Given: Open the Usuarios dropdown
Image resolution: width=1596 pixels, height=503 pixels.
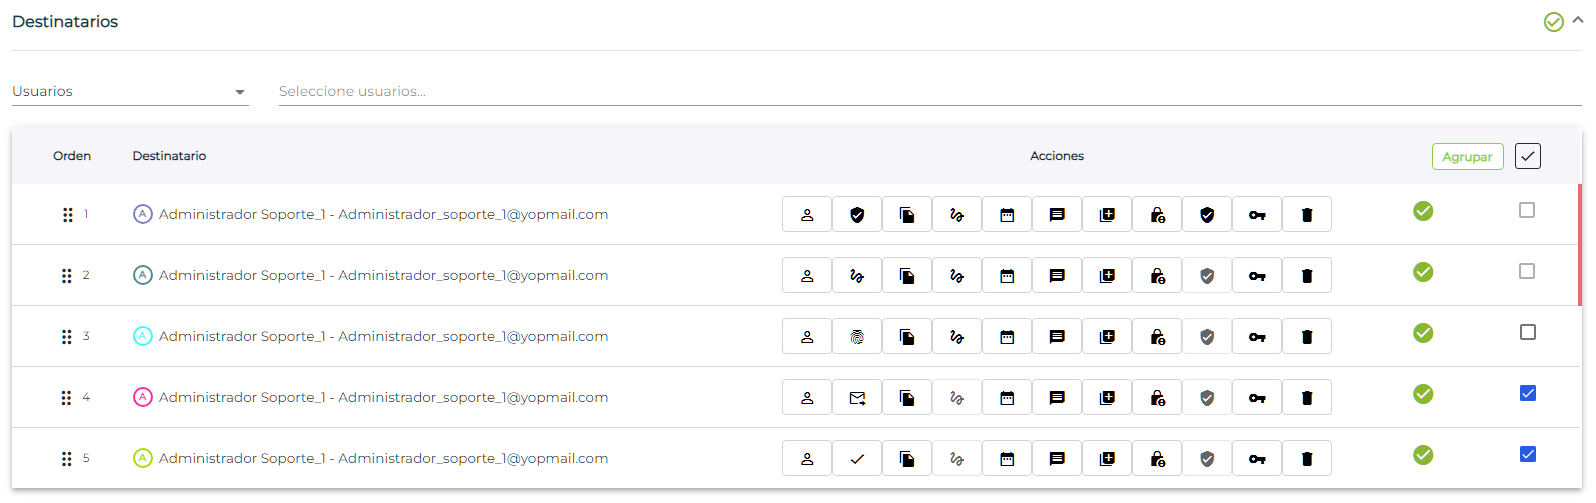Looking at the screenshot, I should (130, 91).
